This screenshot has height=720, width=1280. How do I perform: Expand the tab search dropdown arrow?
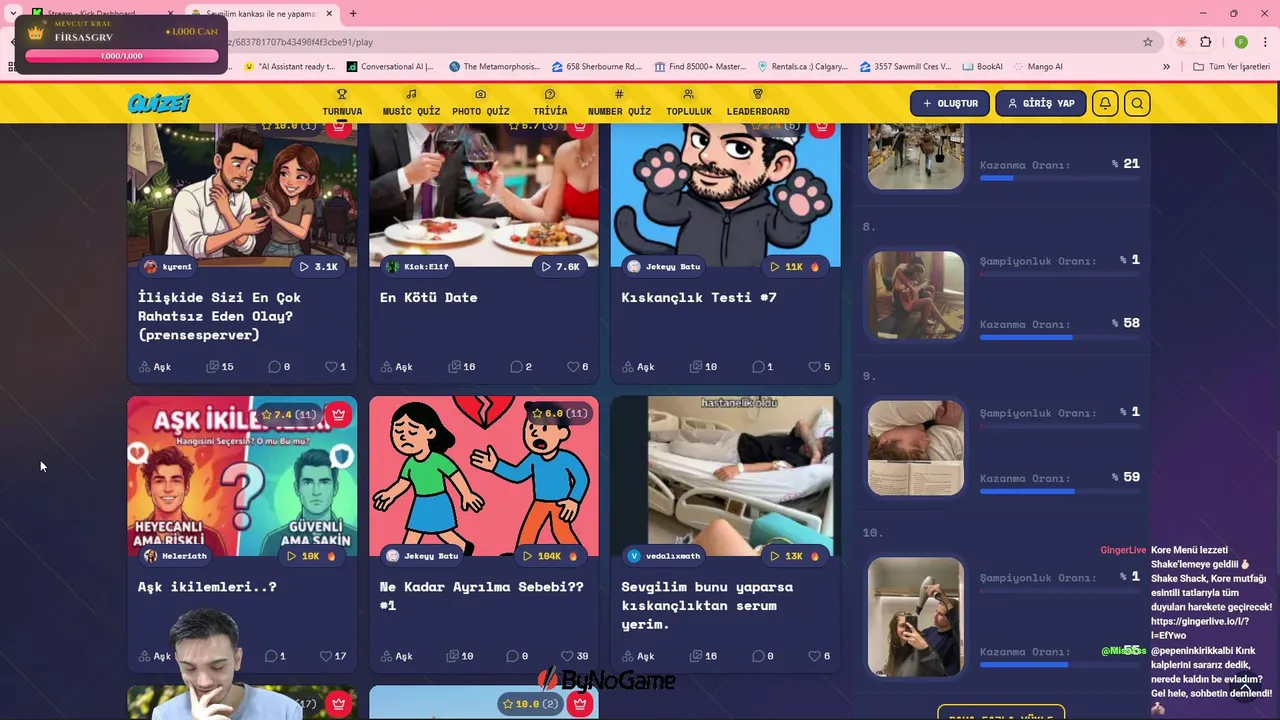13,14
